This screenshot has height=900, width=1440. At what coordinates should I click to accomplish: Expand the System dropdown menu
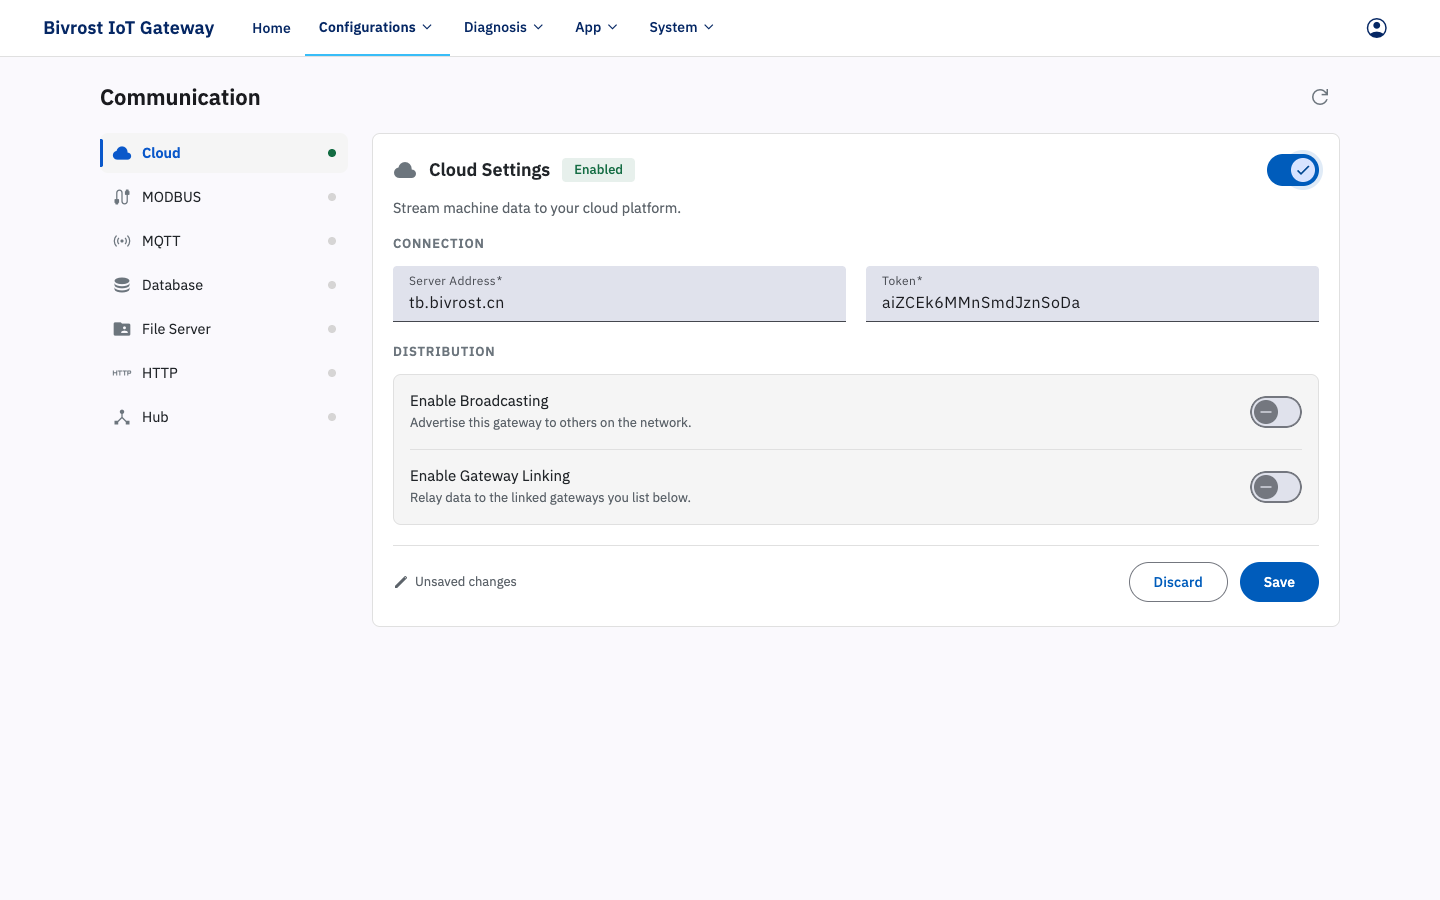point(681,27)
